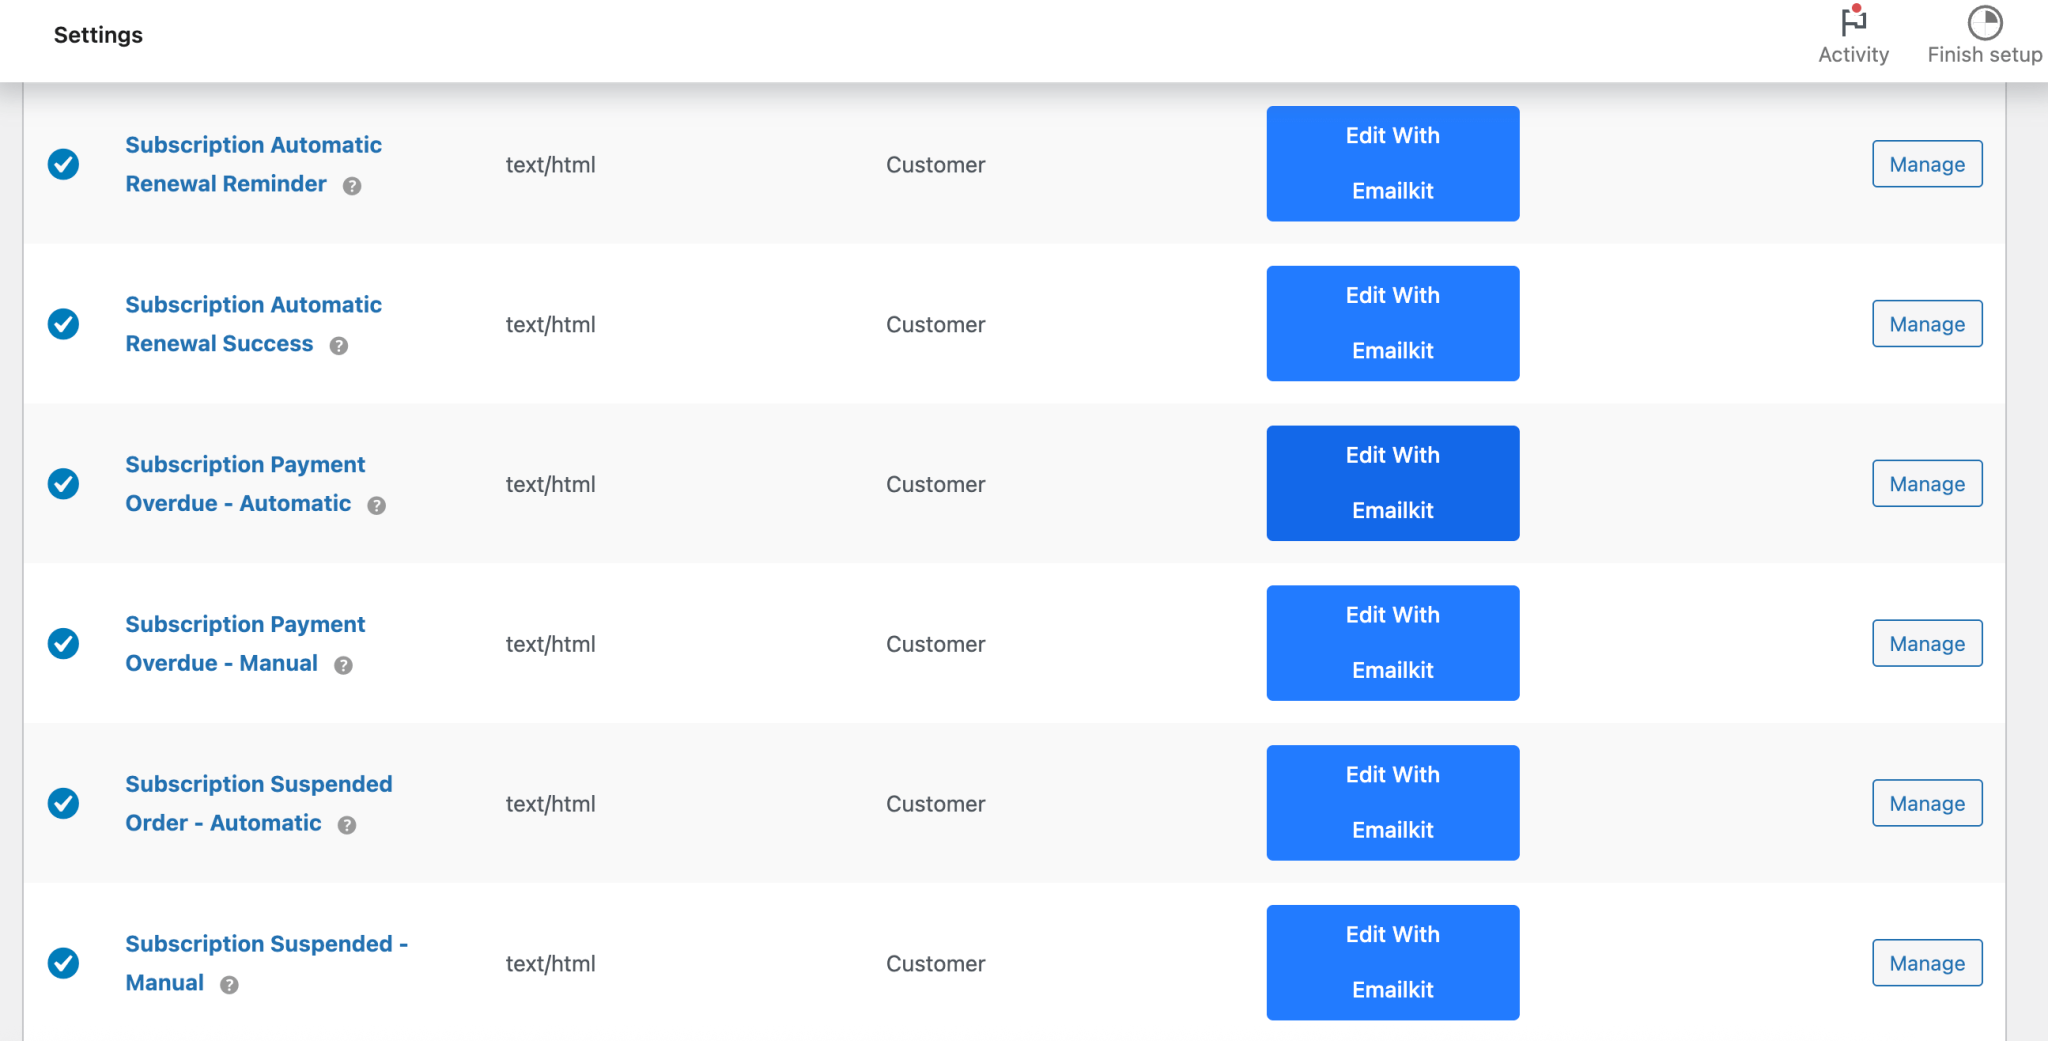Click the help icon beside Subscription Automatic Renewal Success
Screen dimensions: 2048x1041
[339, 345]
